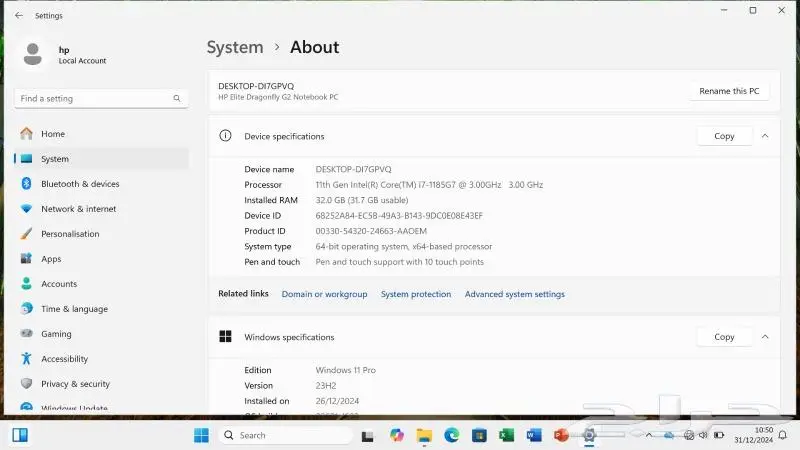Open the clock showing 10:50 31/12/2024
This screenshot has width=800, height=450.
[x=754, y=435]
